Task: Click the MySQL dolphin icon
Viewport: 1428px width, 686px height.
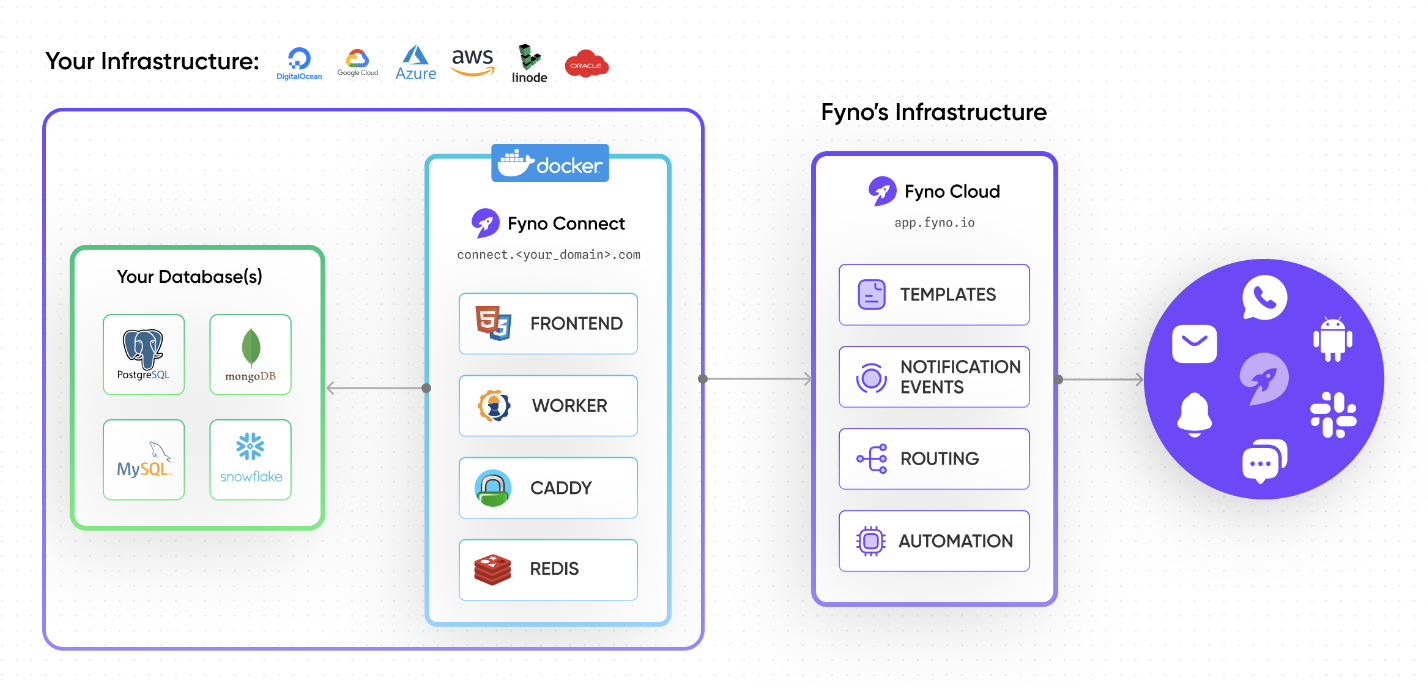Action: coord(143,458)
